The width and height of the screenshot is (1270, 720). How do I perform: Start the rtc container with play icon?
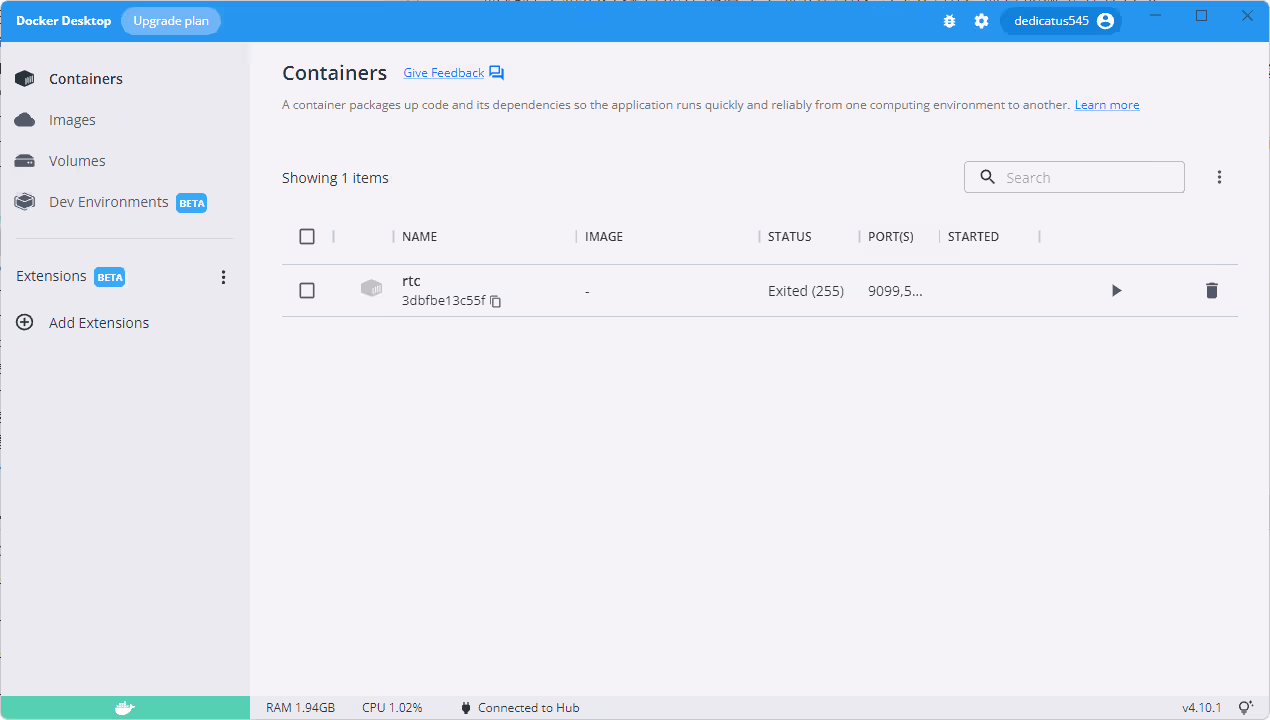(1117, 291)
